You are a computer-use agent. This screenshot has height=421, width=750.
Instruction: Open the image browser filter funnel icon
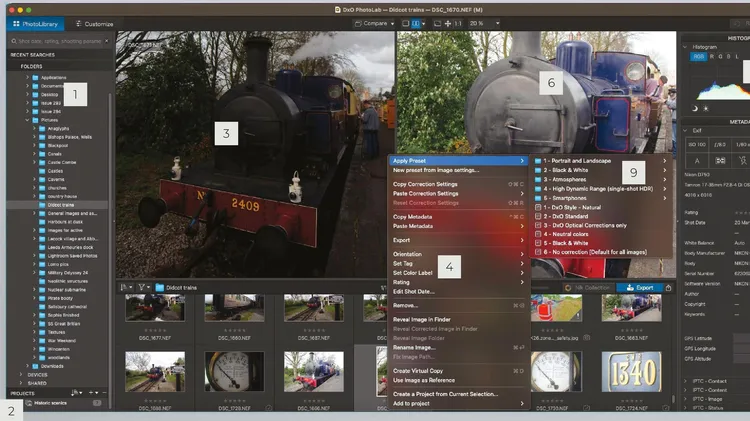tap(143, 288)
